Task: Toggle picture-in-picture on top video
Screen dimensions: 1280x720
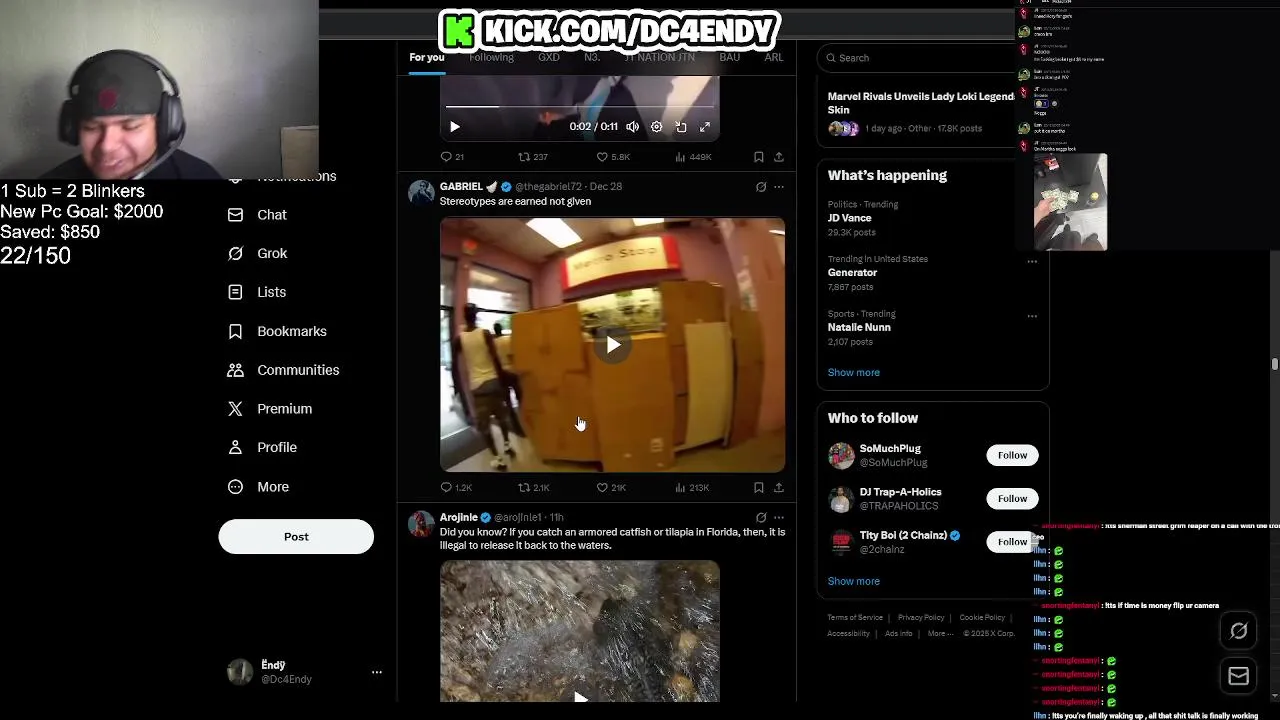Action: 681,127
